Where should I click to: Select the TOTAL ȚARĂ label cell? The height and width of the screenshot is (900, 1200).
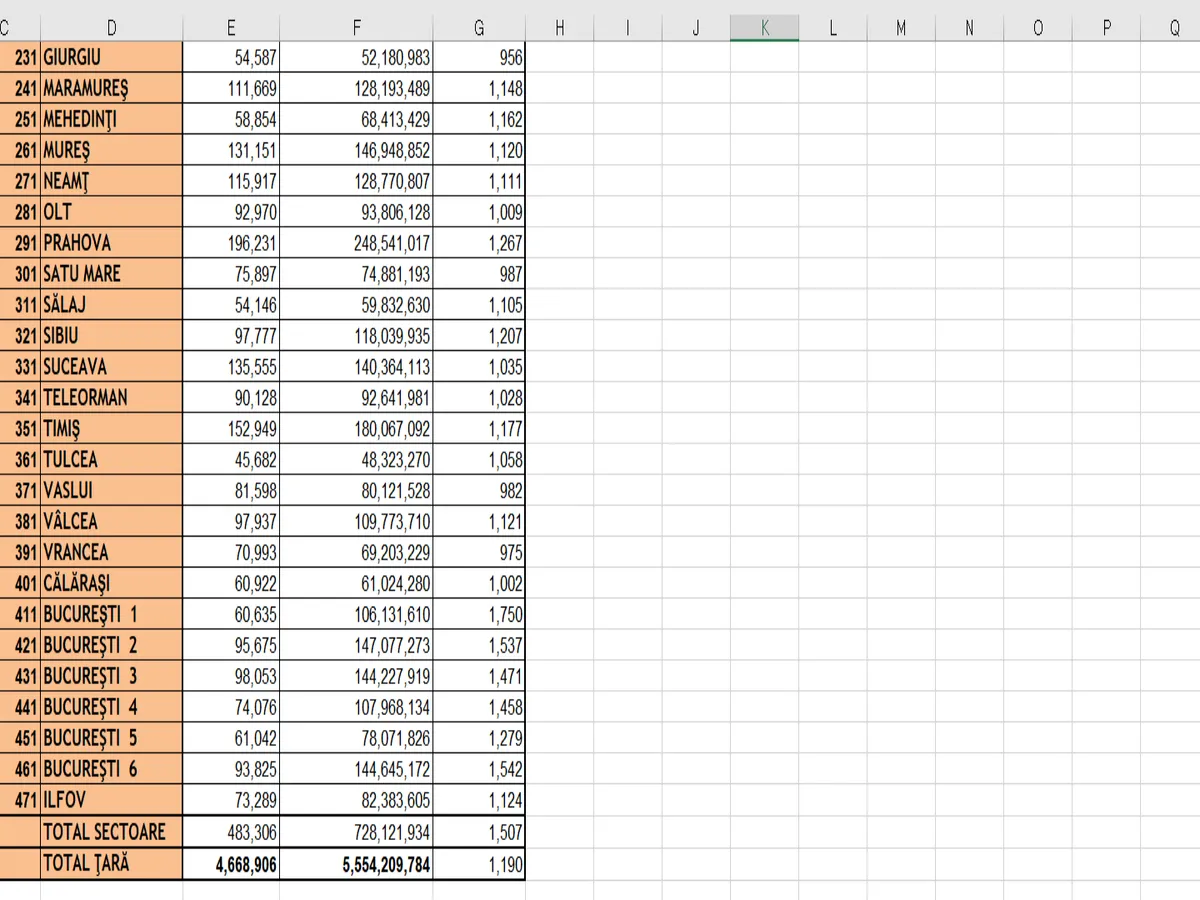111,864
